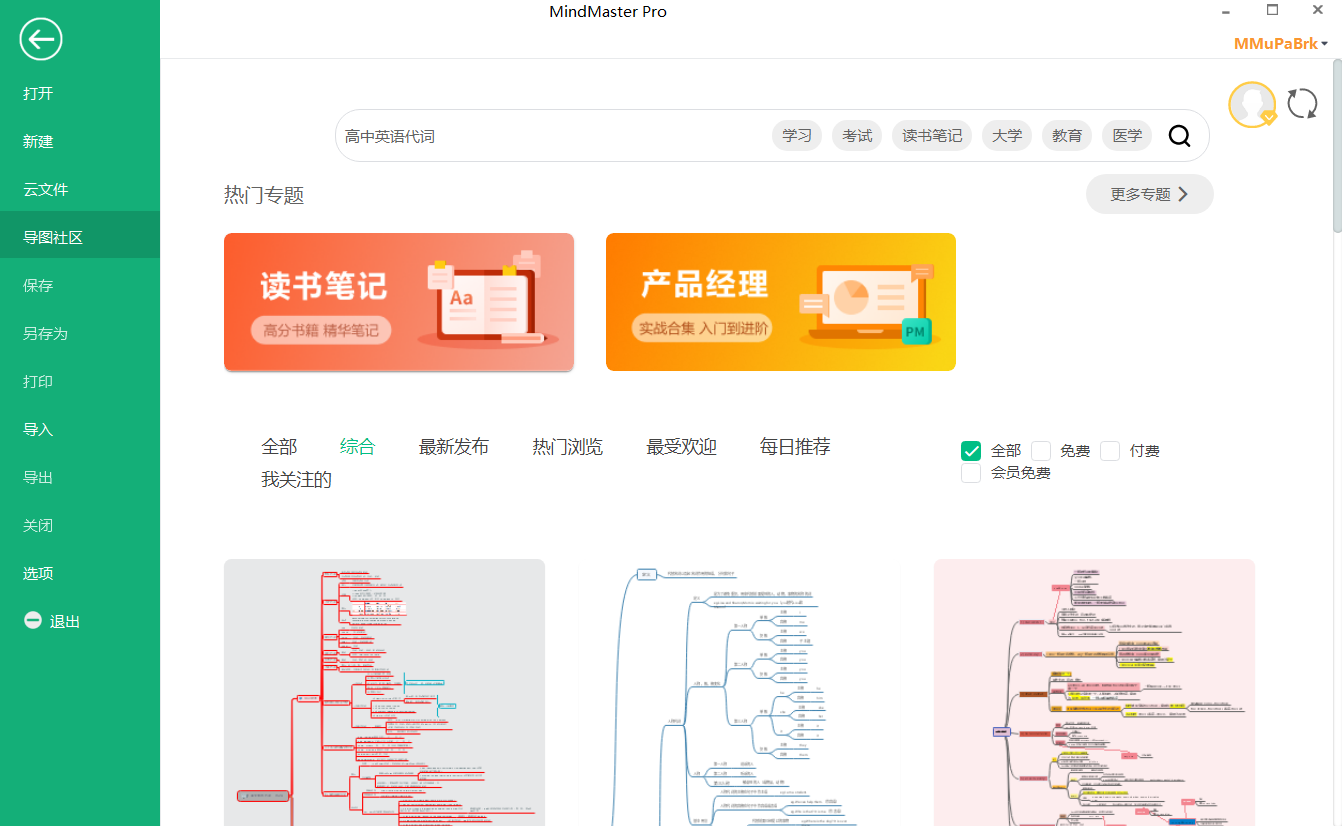Click the 学习 search tag

pyautogui.click(x=797, y=136)
